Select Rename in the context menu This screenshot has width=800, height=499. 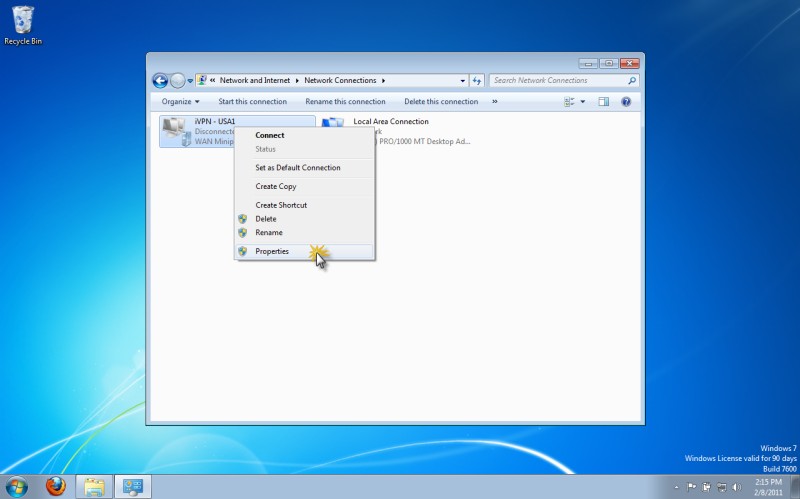(305, 233)
